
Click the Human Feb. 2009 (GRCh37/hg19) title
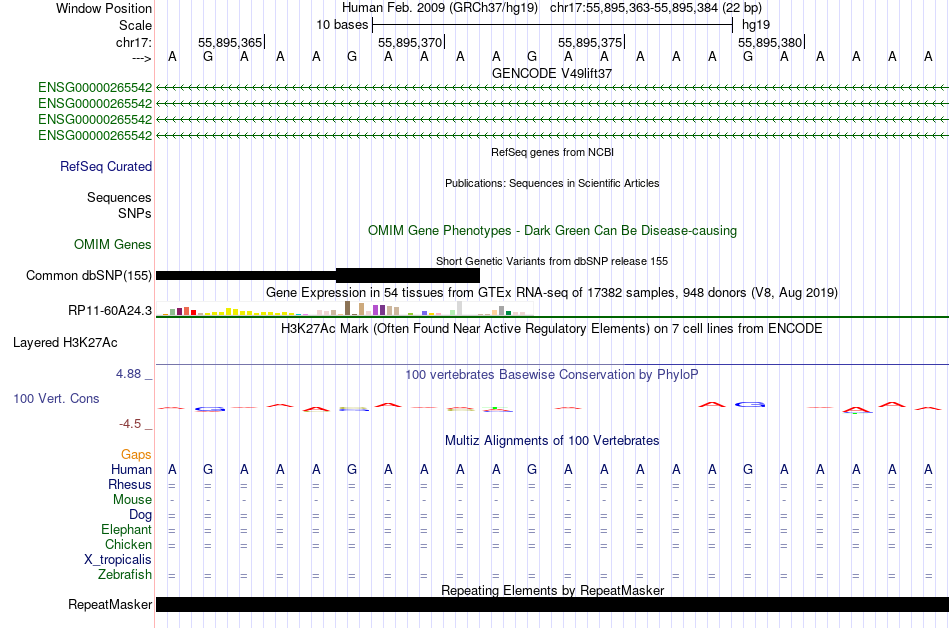[439, 8]
